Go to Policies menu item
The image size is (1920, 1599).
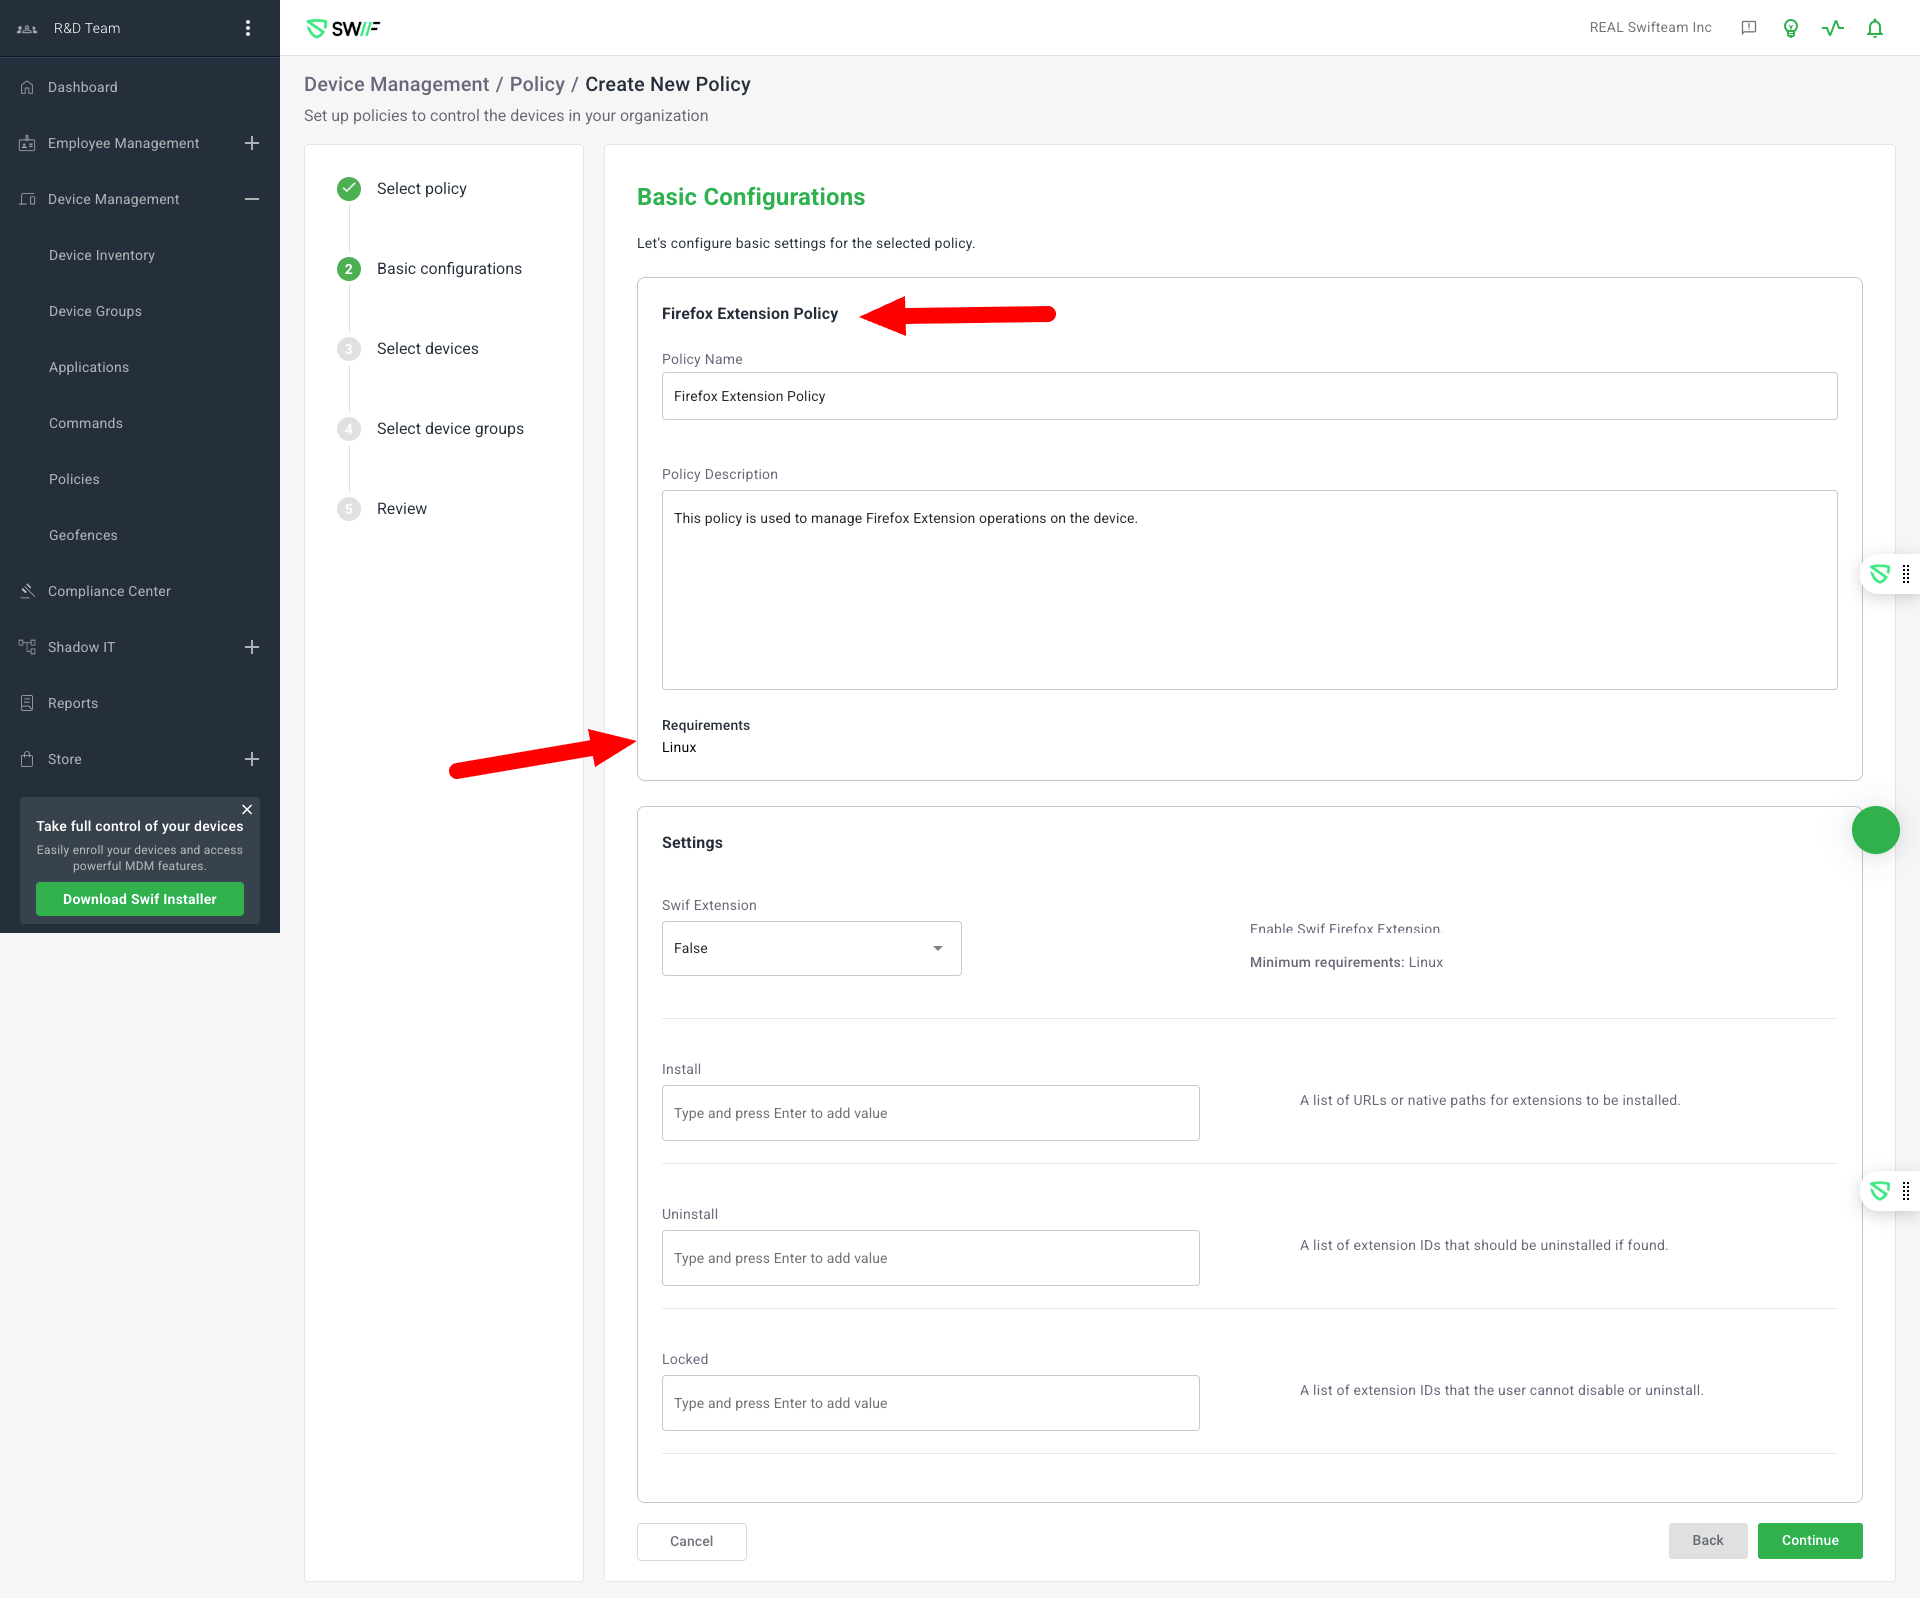point(74,479)
